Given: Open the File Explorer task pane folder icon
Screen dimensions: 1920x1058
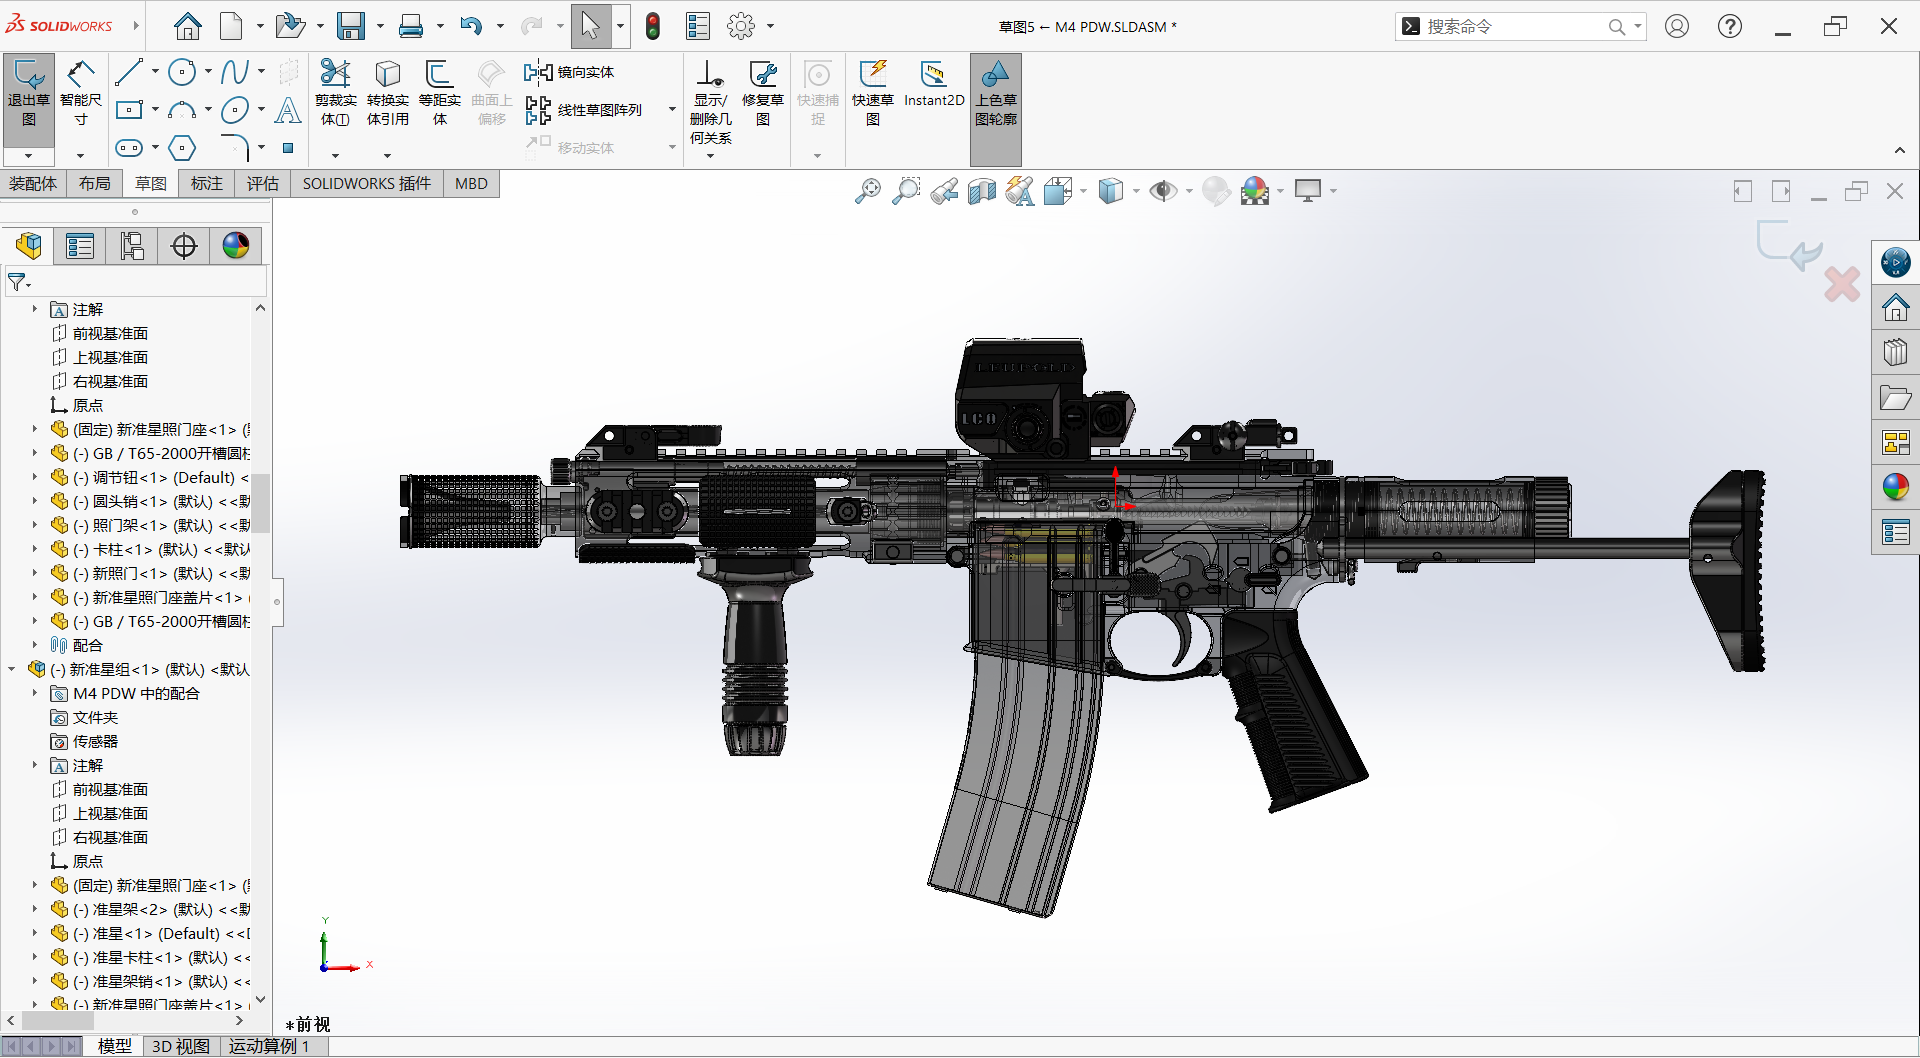Looking at the screenshot, I should point(1896,397).
